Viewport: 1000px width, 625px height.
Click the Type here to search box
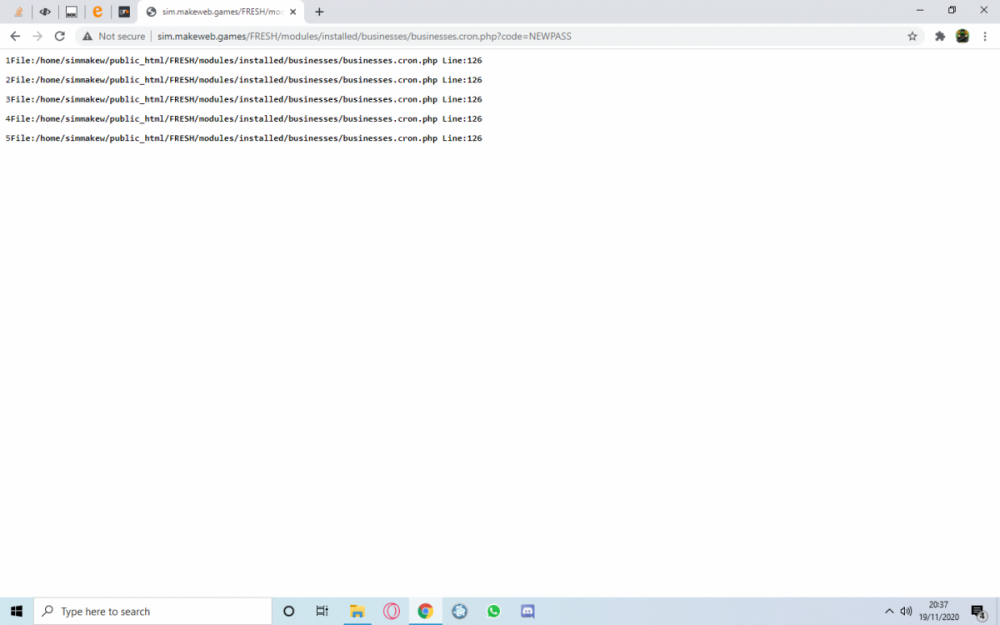[155, 611]
